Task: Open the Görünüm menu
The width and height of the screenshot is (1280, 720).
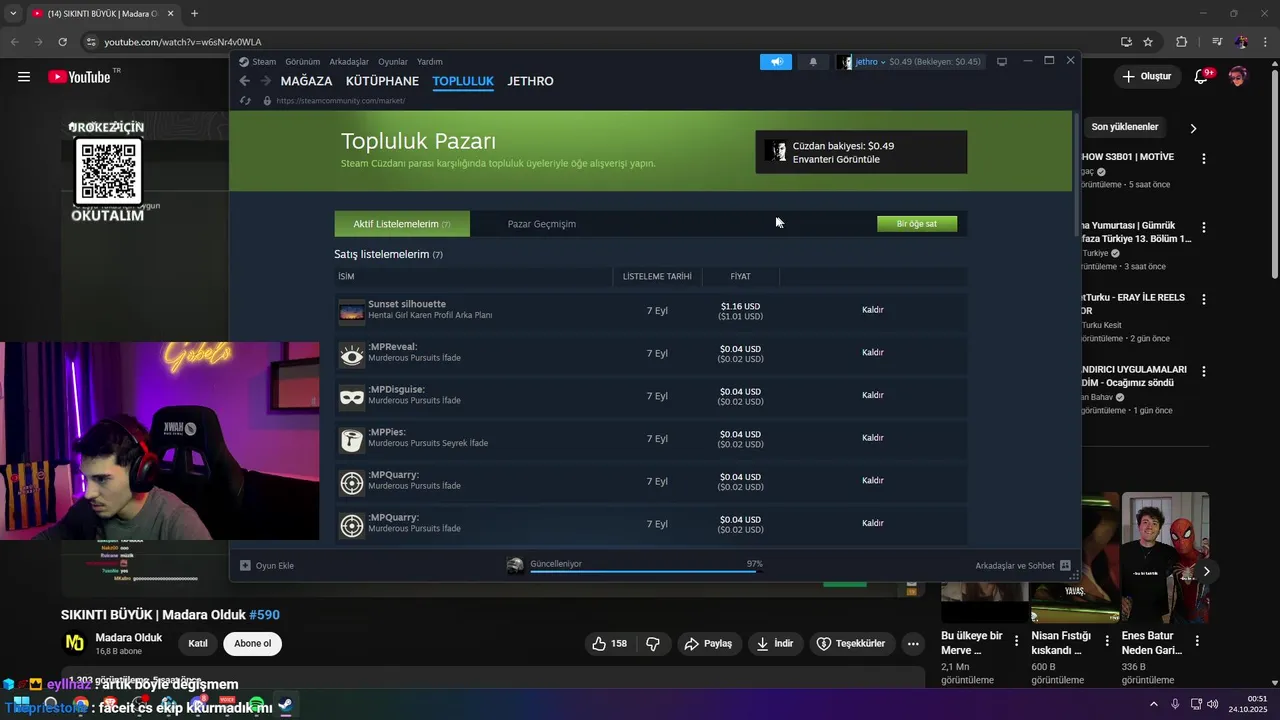Action: pyautogui.click(x=303, y=62)
